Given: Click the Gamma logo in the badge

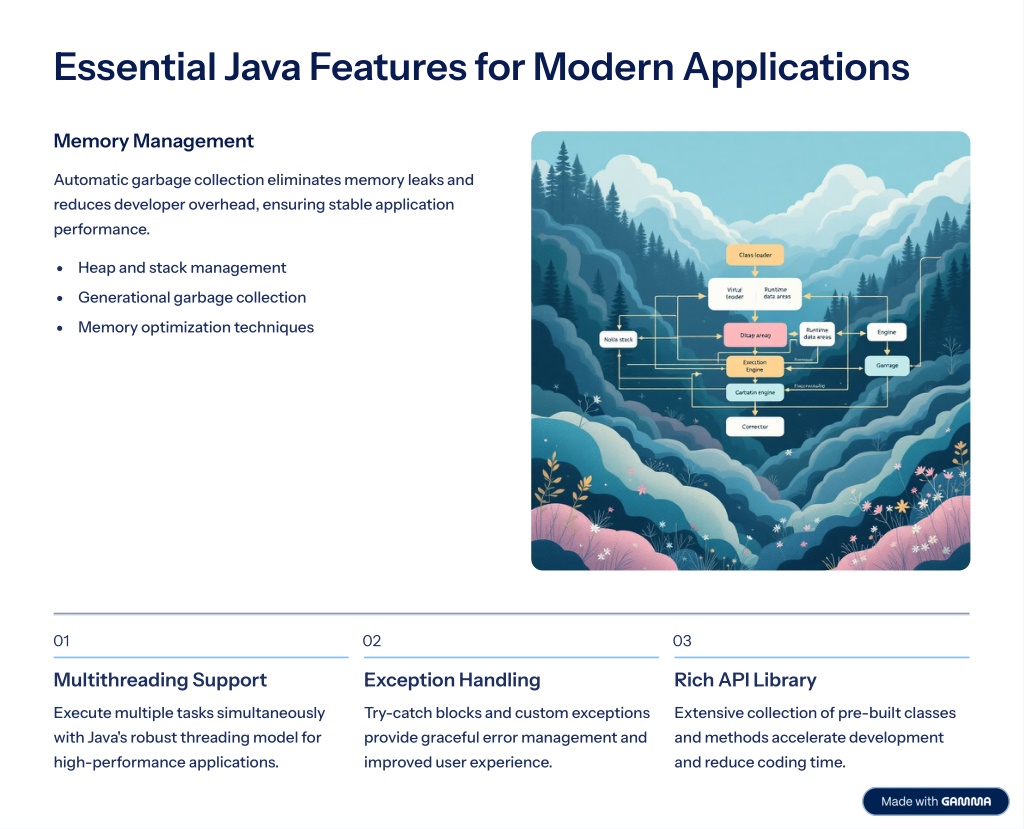Looking at the screenshot, I should point(966,801).
